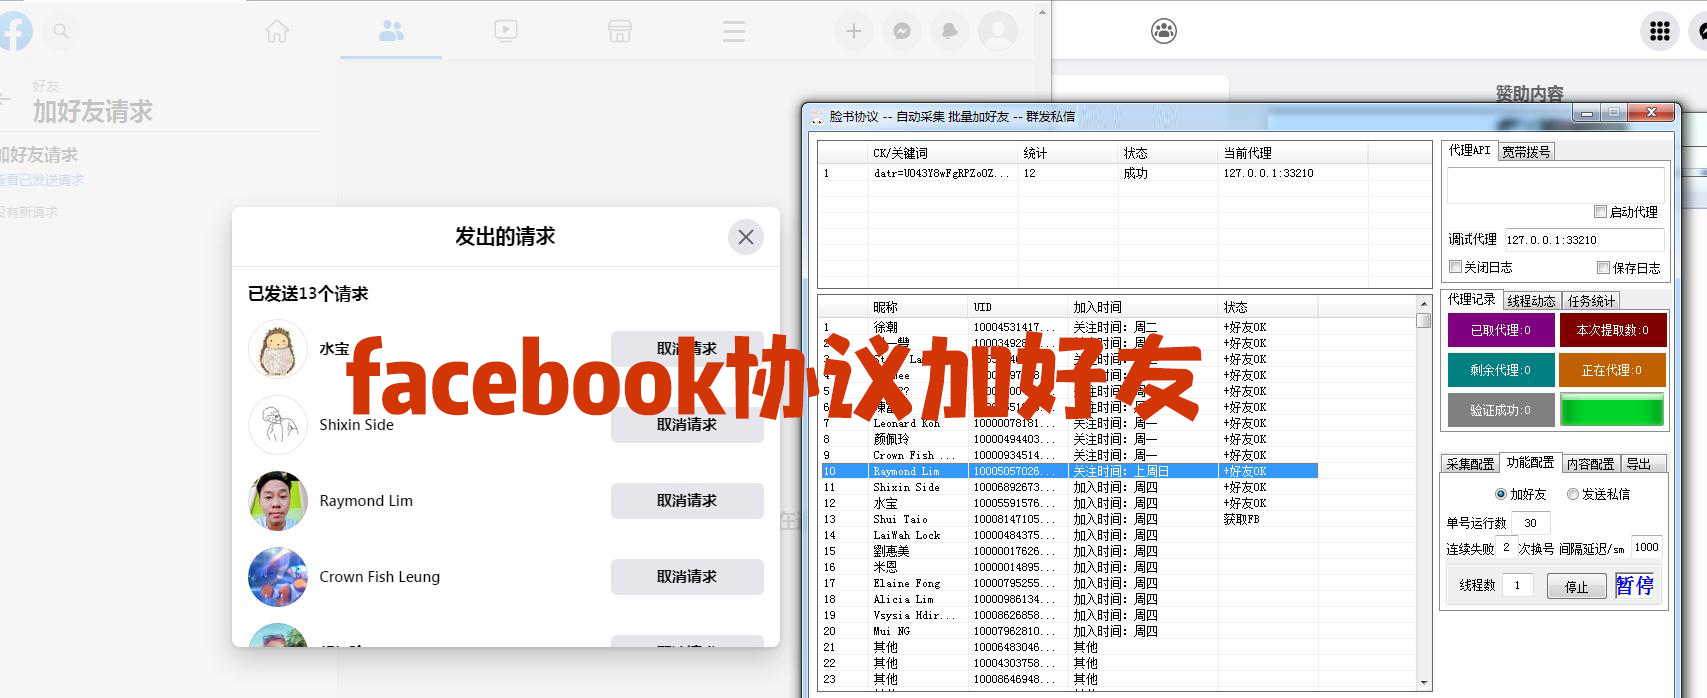Screen dimensions: 1707x698
Task: Enable the 启动代理 checkbox
Action: click(1600, 212)
